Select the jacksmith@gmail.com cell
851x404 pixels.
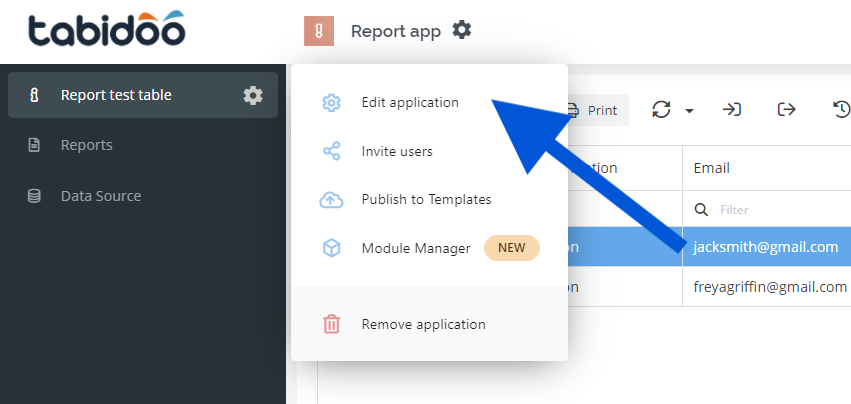[x=767, y=247]
